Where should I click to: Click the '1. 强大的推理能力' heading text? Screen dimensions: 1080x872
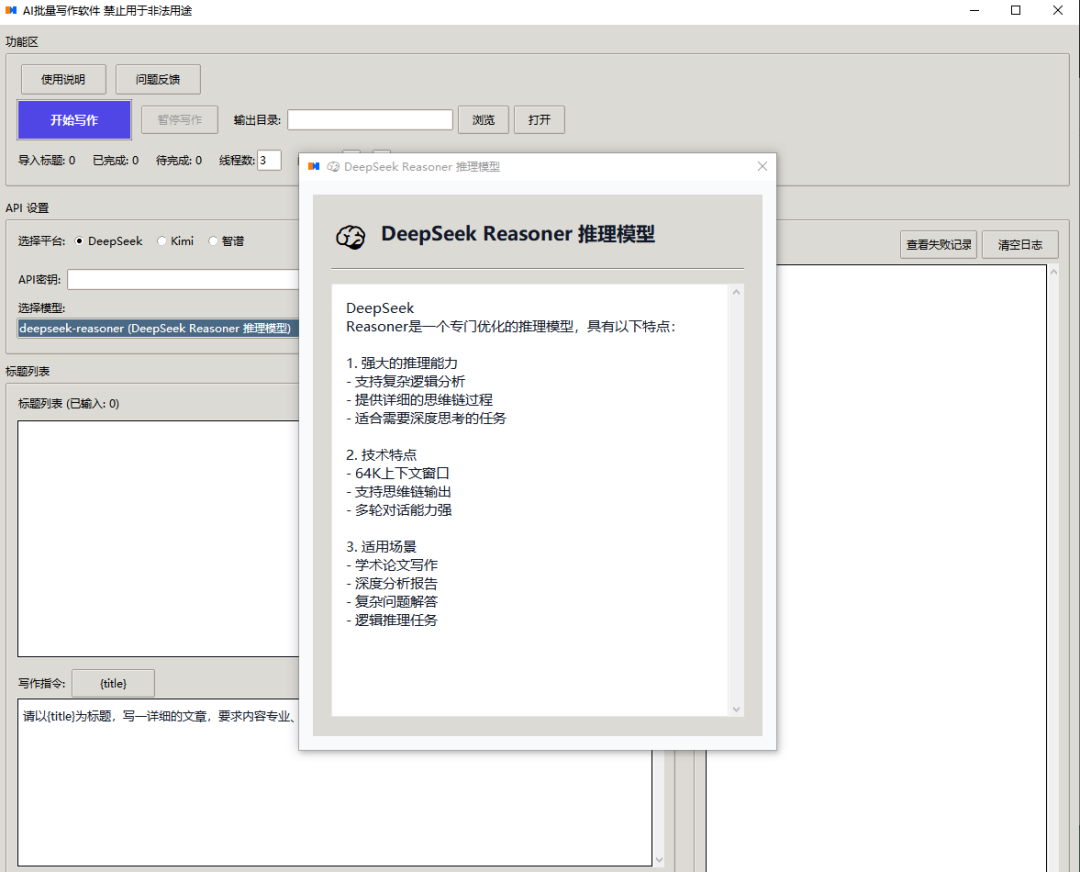click(402, 363)
